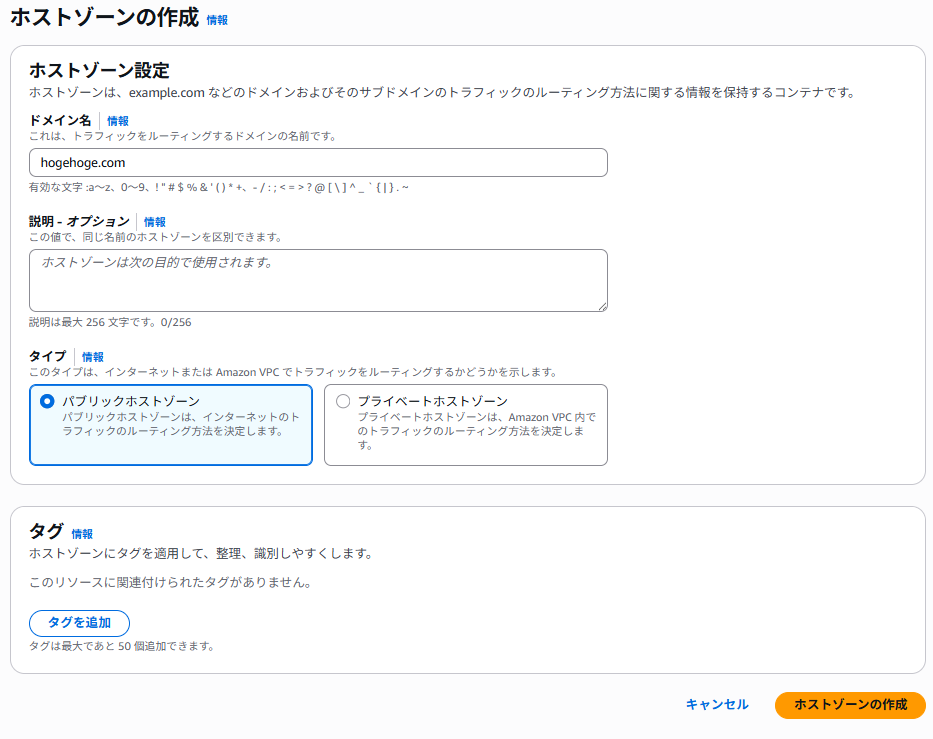
Task: Open 情報 help next to the ドメイン名 label
Action: coord(118,120)
